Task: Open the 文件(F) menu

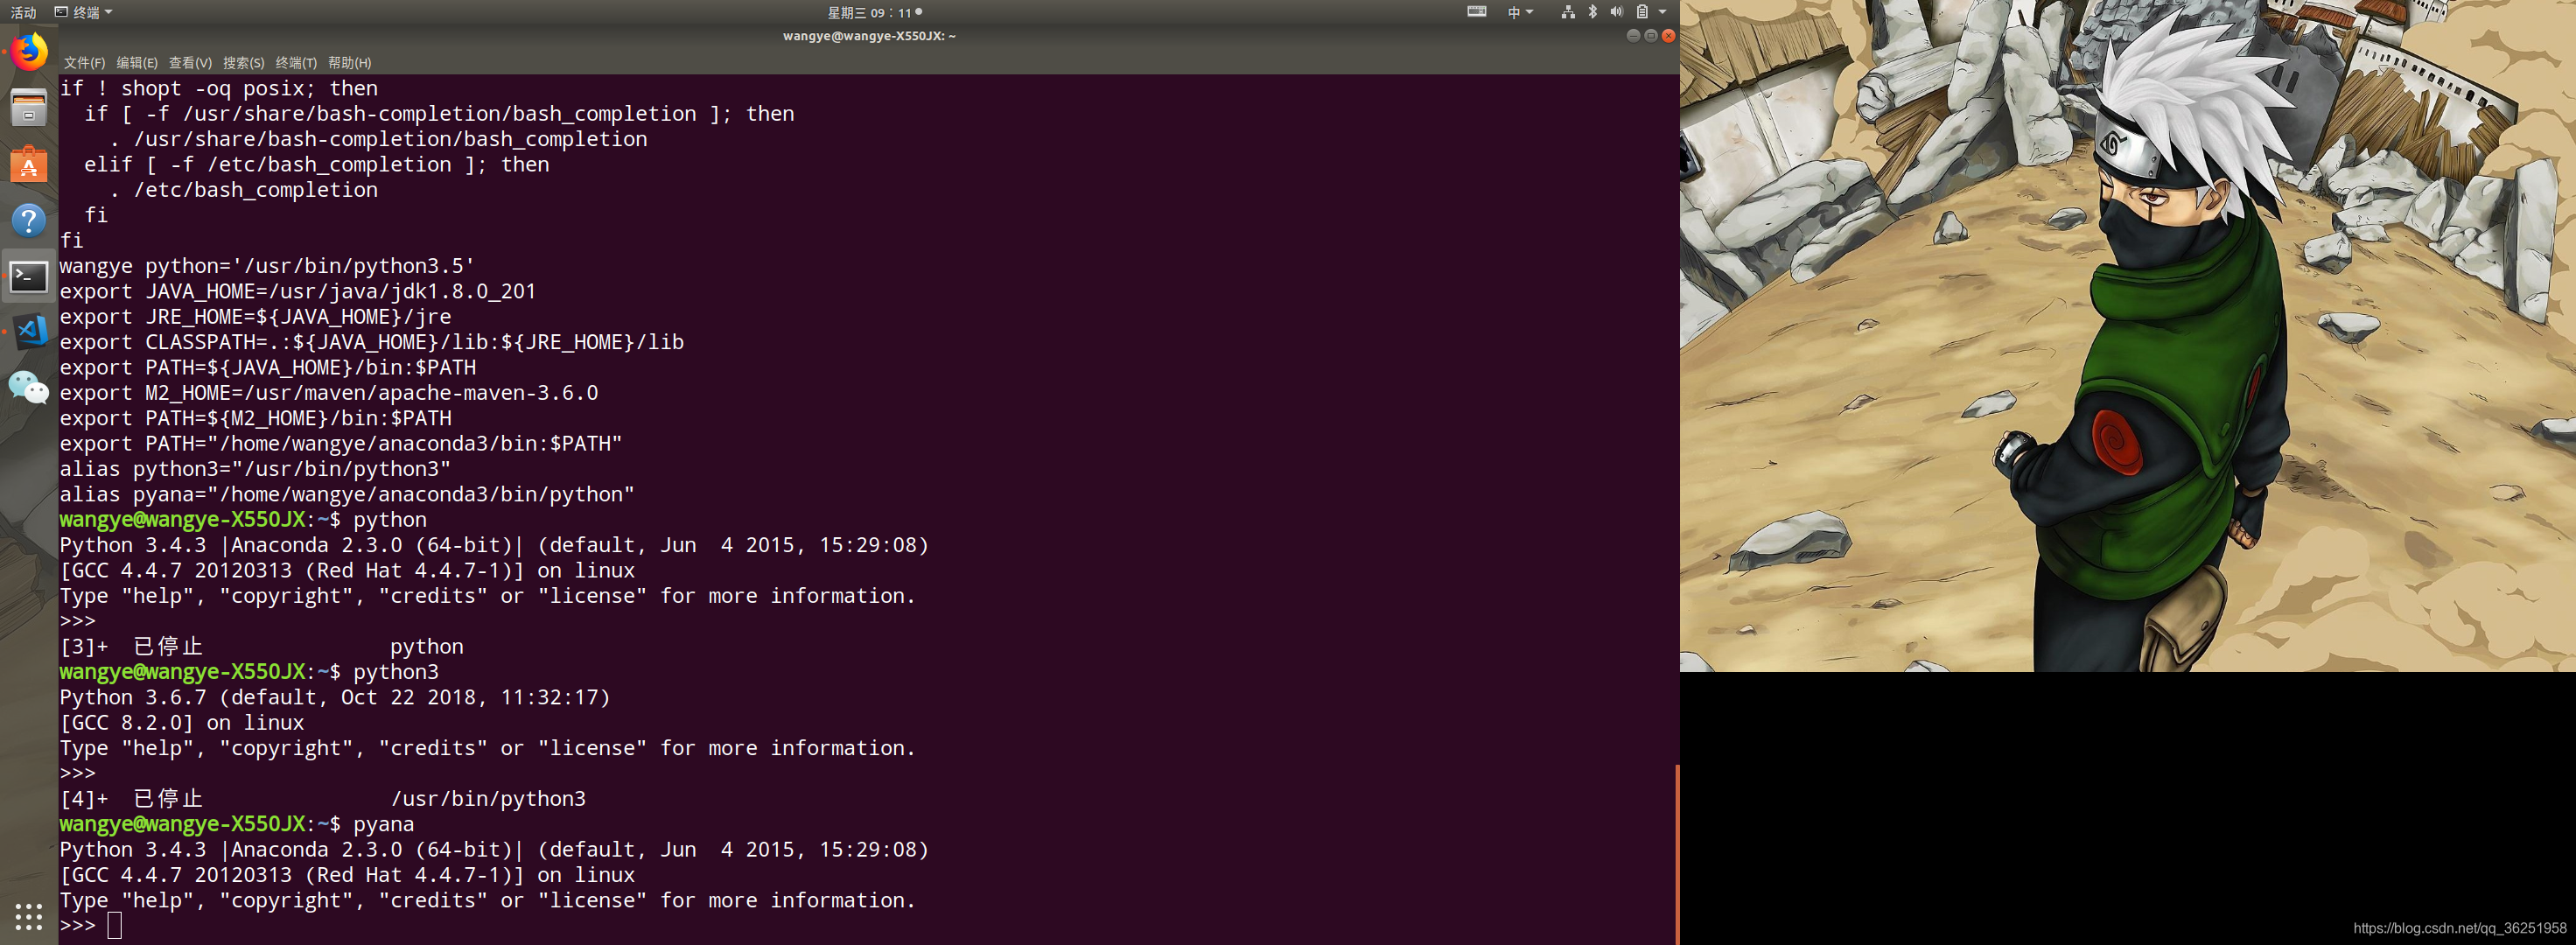Action: coord(84,62)
